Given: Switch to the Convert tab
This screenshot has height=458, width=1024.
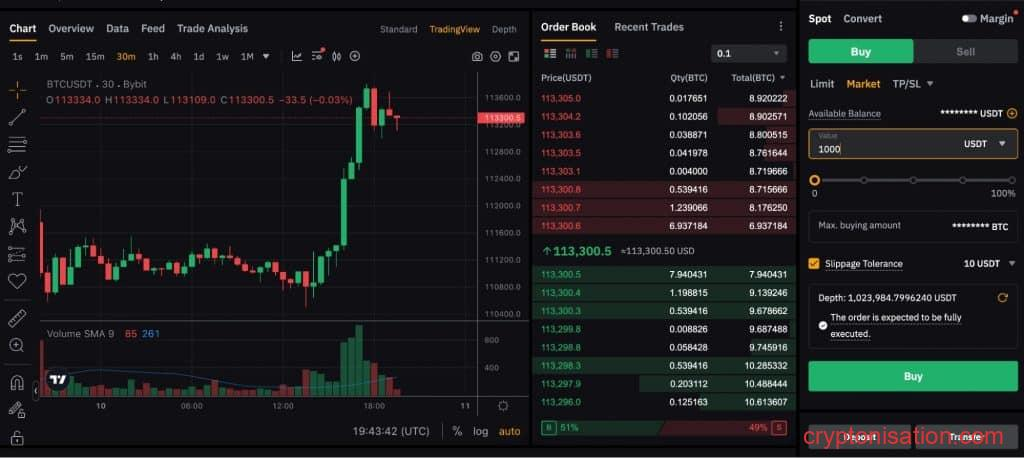Looking at the screenshot, I should [x=863, y=19].
